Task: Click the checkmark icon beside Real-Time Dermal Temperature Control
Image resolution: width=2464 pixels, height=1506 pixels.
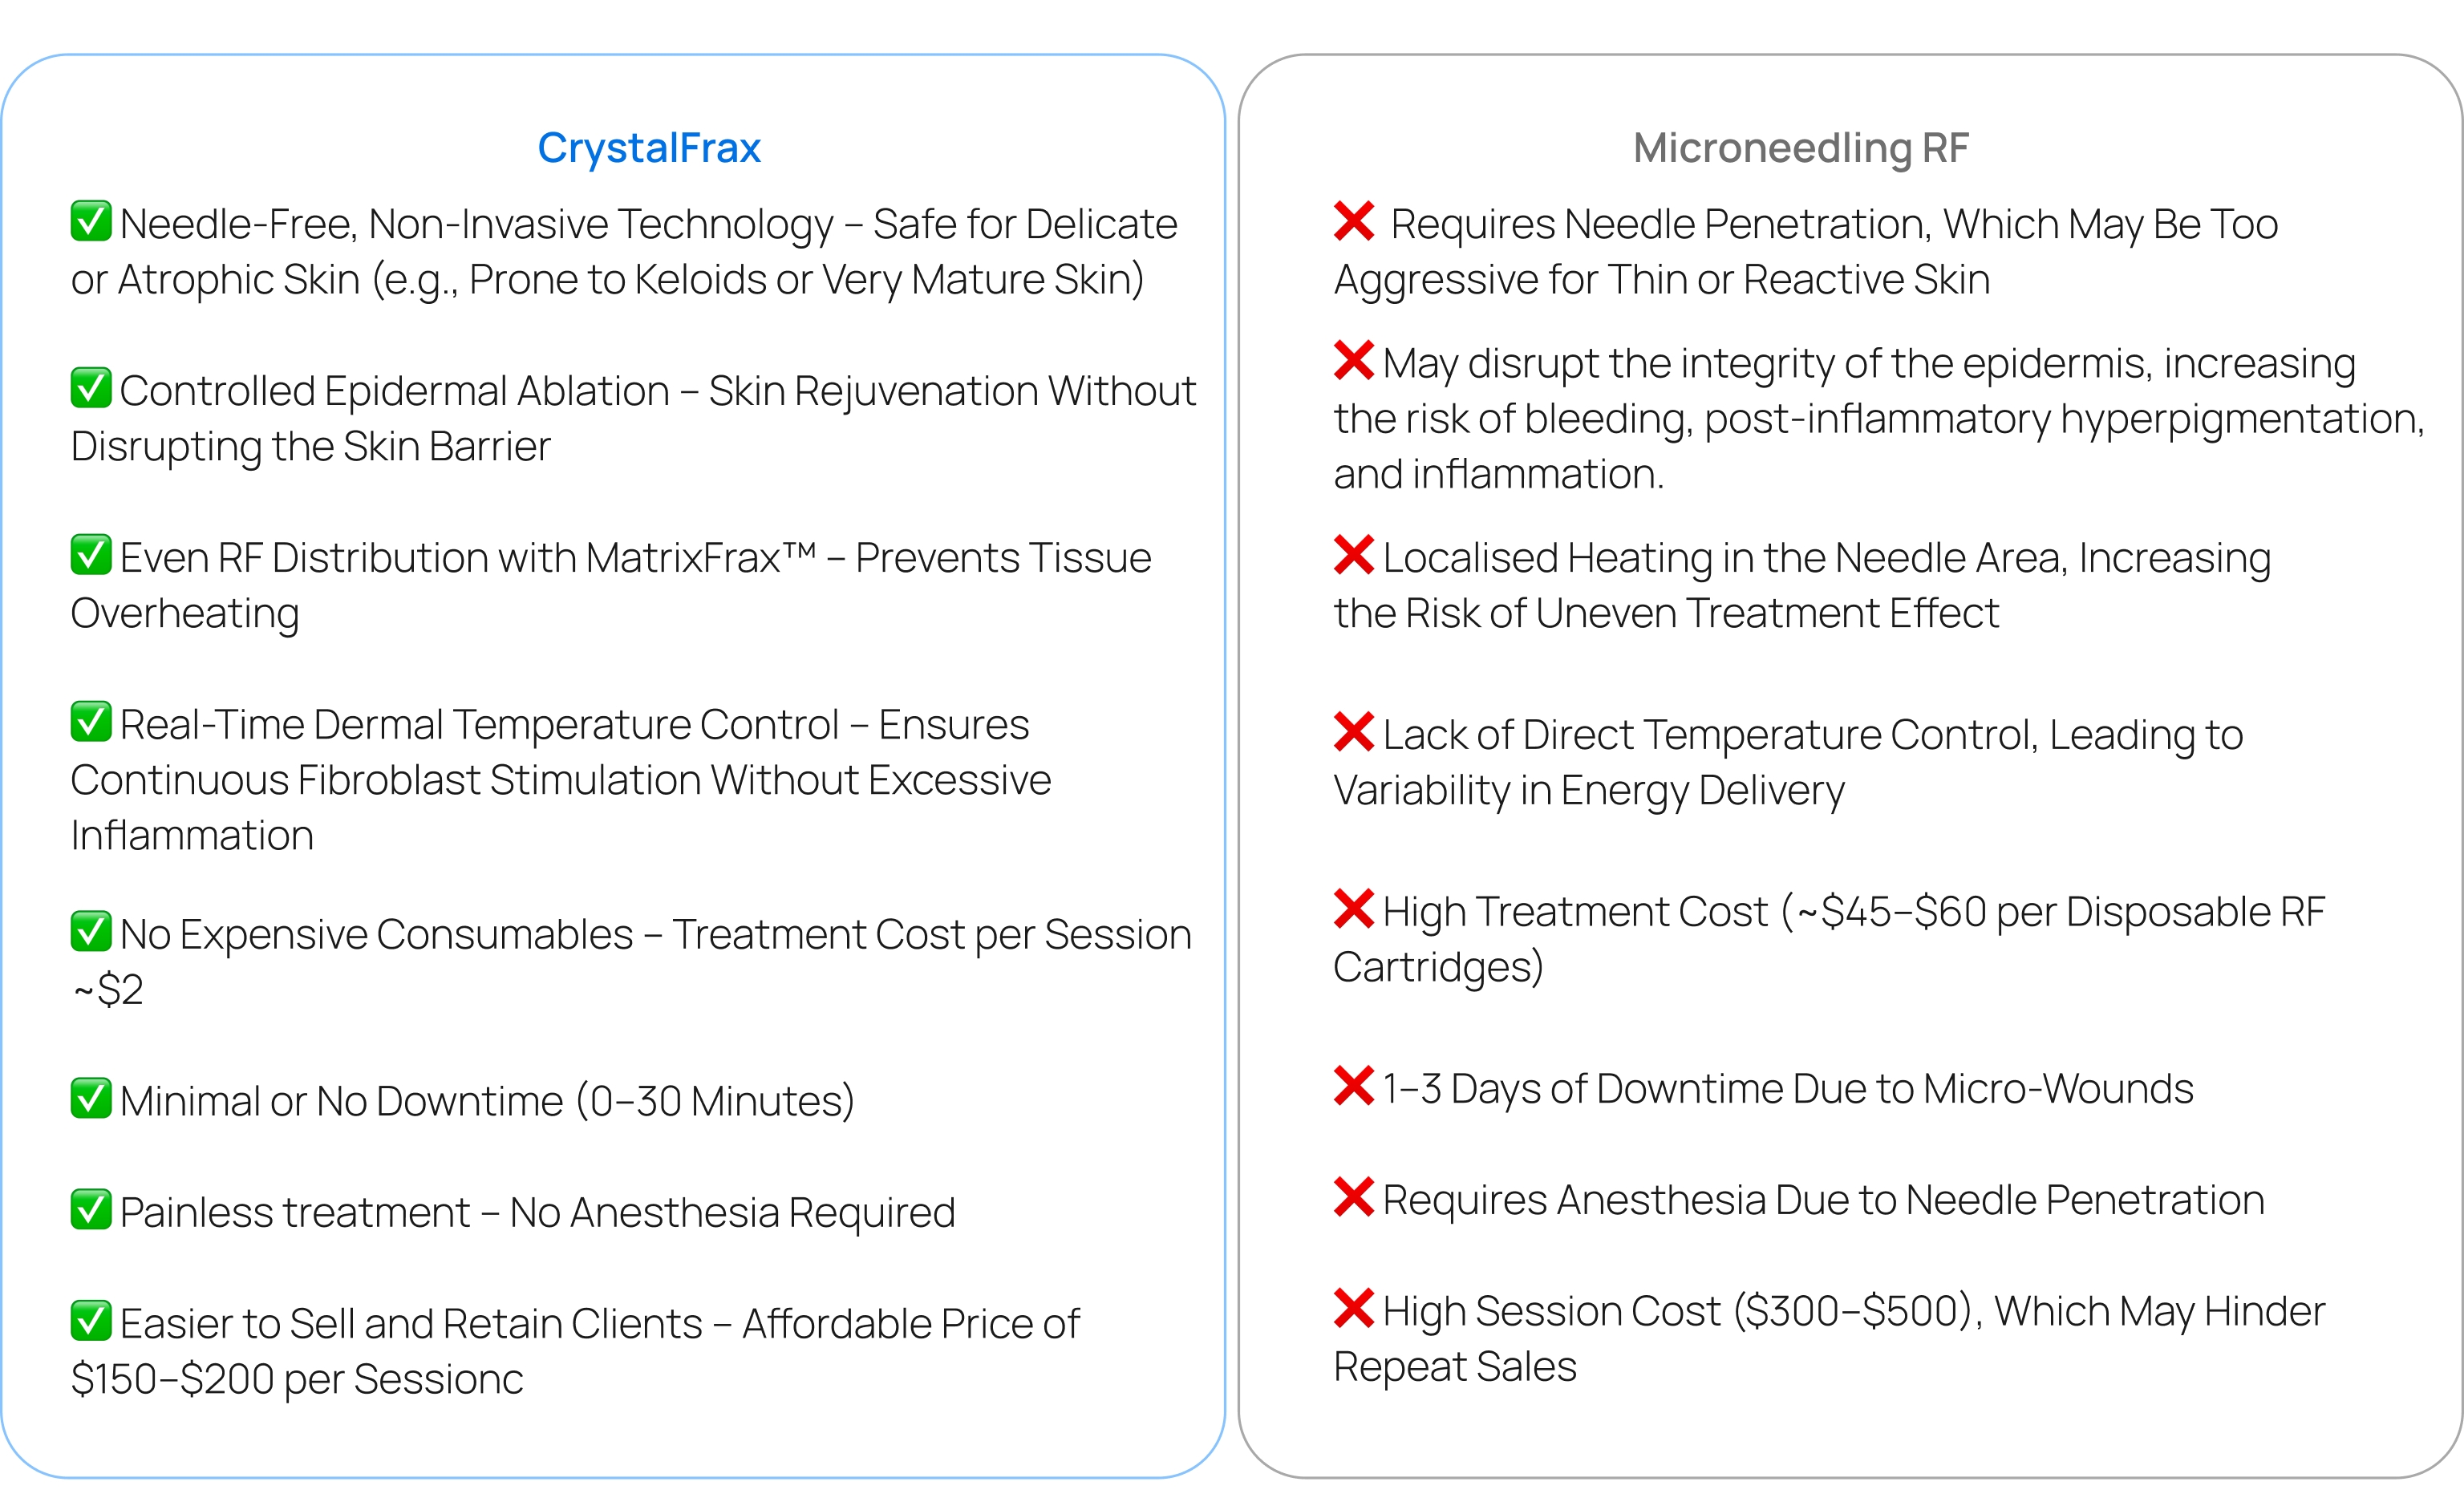Action: [91, 722]
